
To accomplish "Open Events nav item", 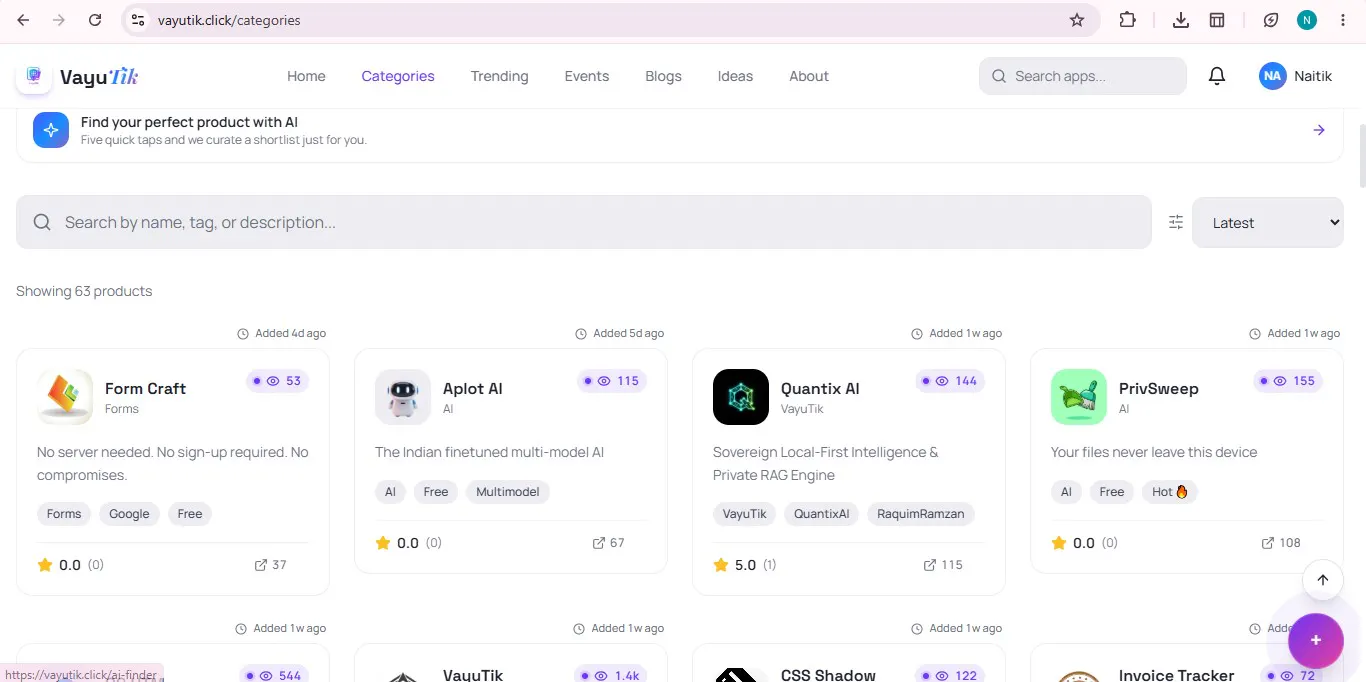I will pyautogui.click(x=586, y=76).
